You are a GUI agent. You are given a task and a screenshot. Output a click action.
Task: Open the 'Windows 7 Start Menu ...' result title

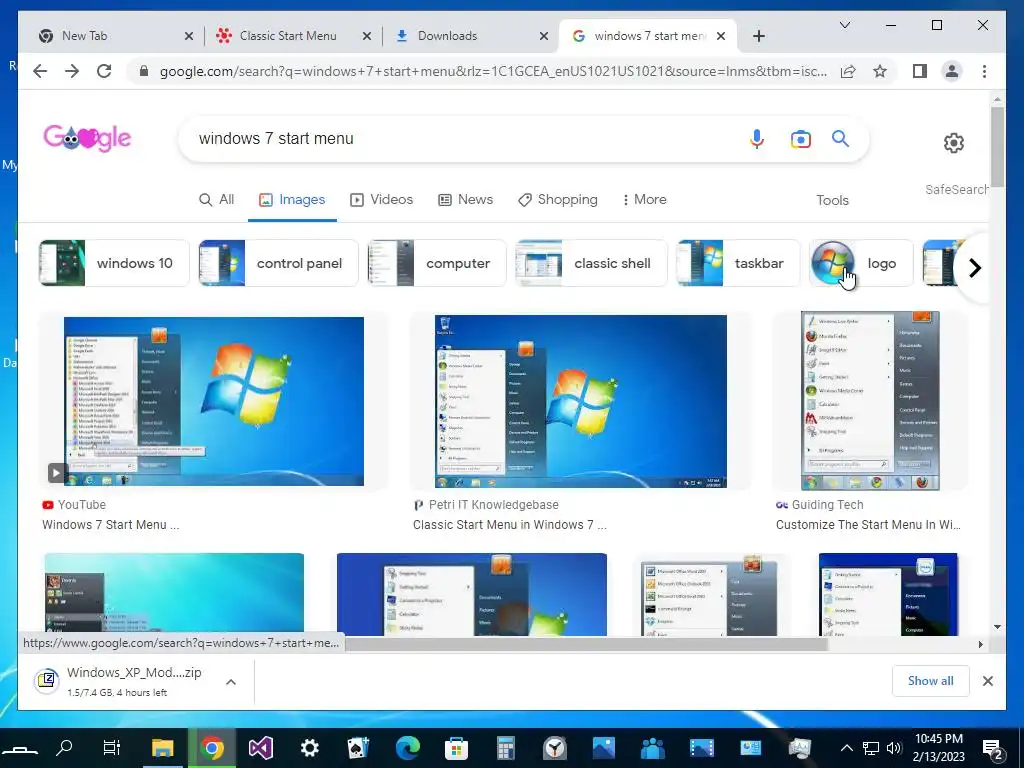tap(110, 524)
